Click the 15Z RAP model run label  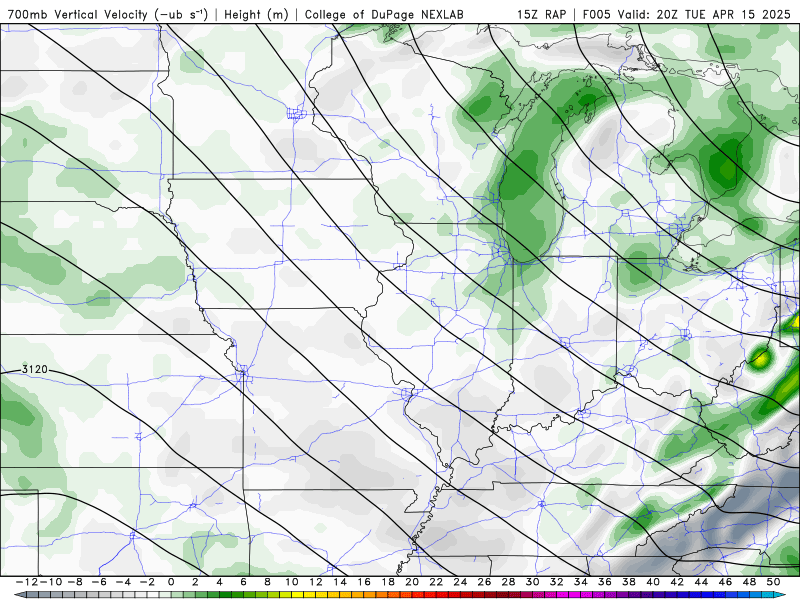coord(541,14)
